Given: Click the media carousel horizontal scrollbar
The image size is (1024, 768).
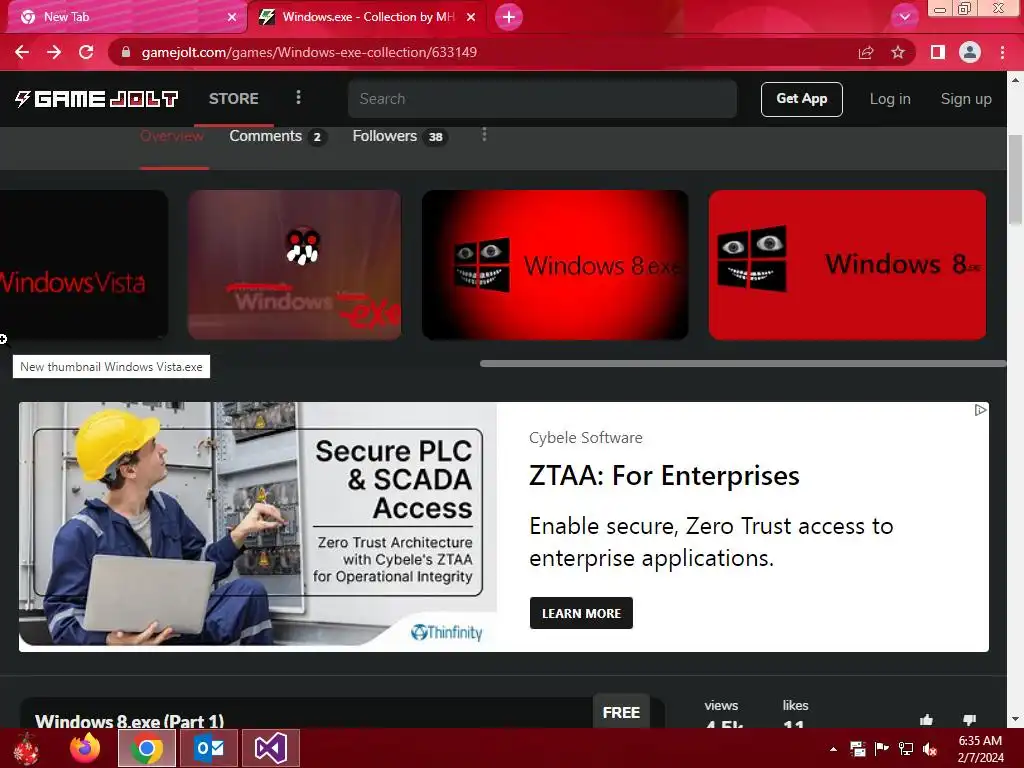Looking at the screenshot, I should tap(743, 363).
